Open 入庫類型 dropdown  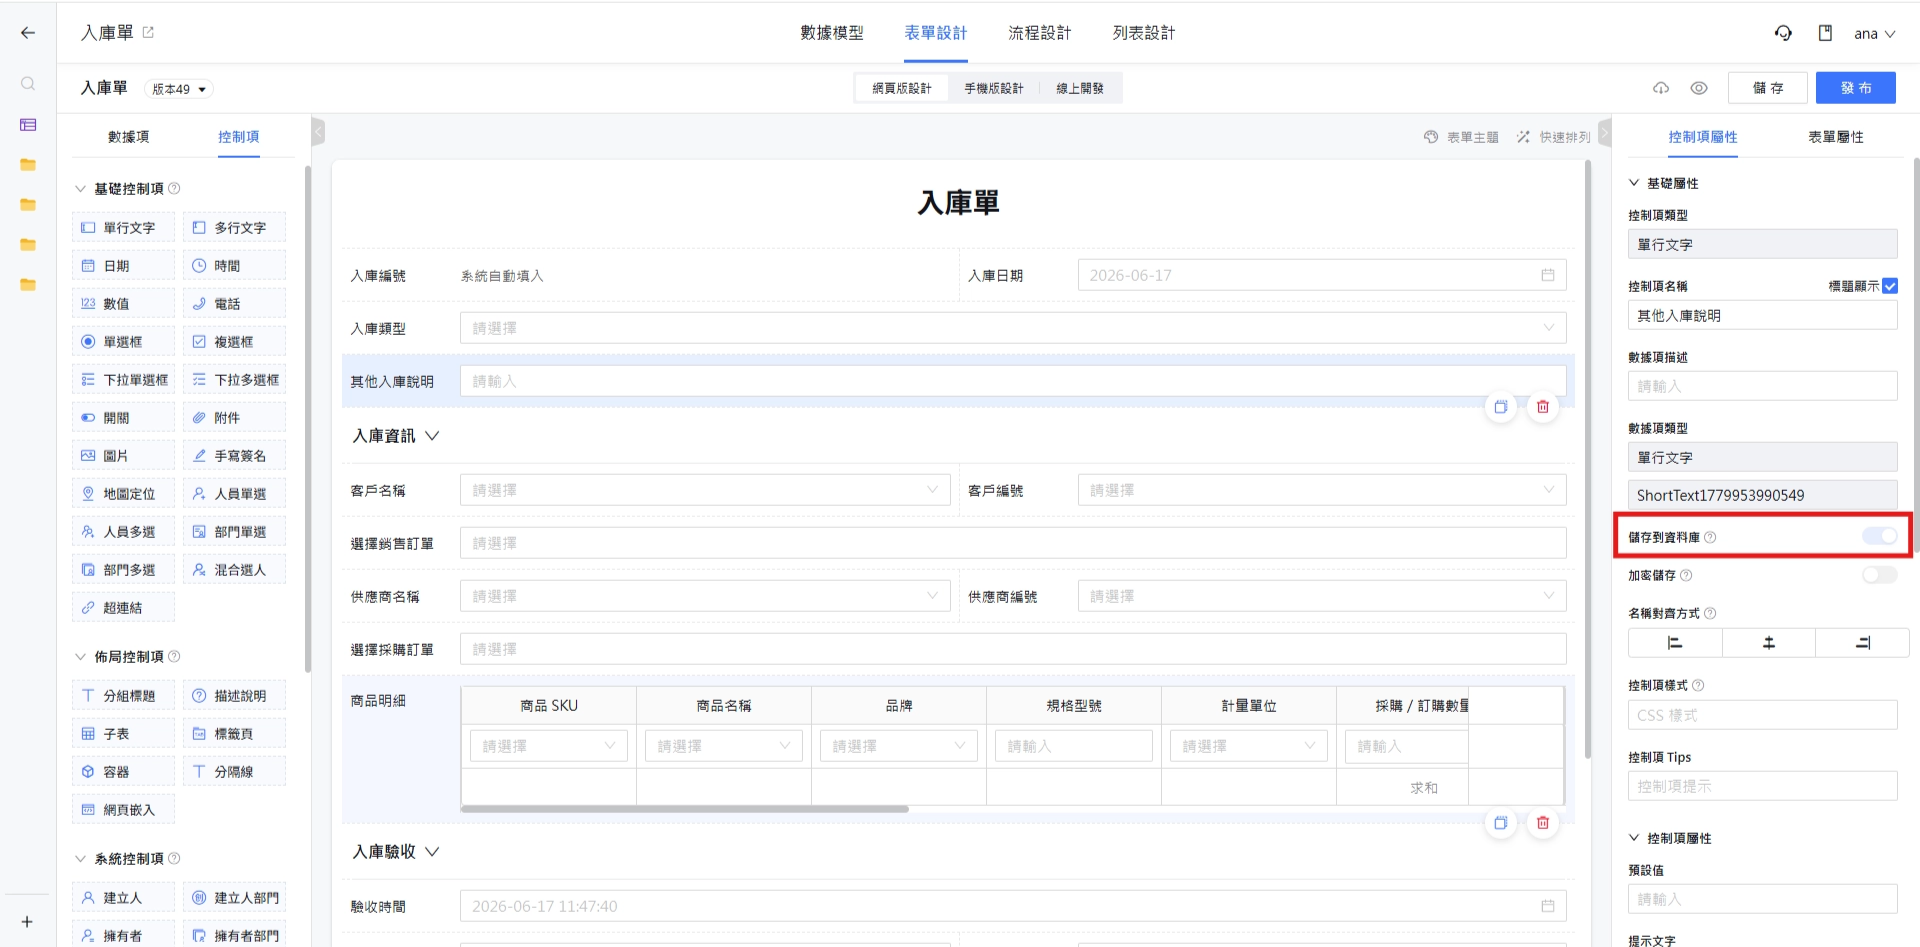[1013, 328]
